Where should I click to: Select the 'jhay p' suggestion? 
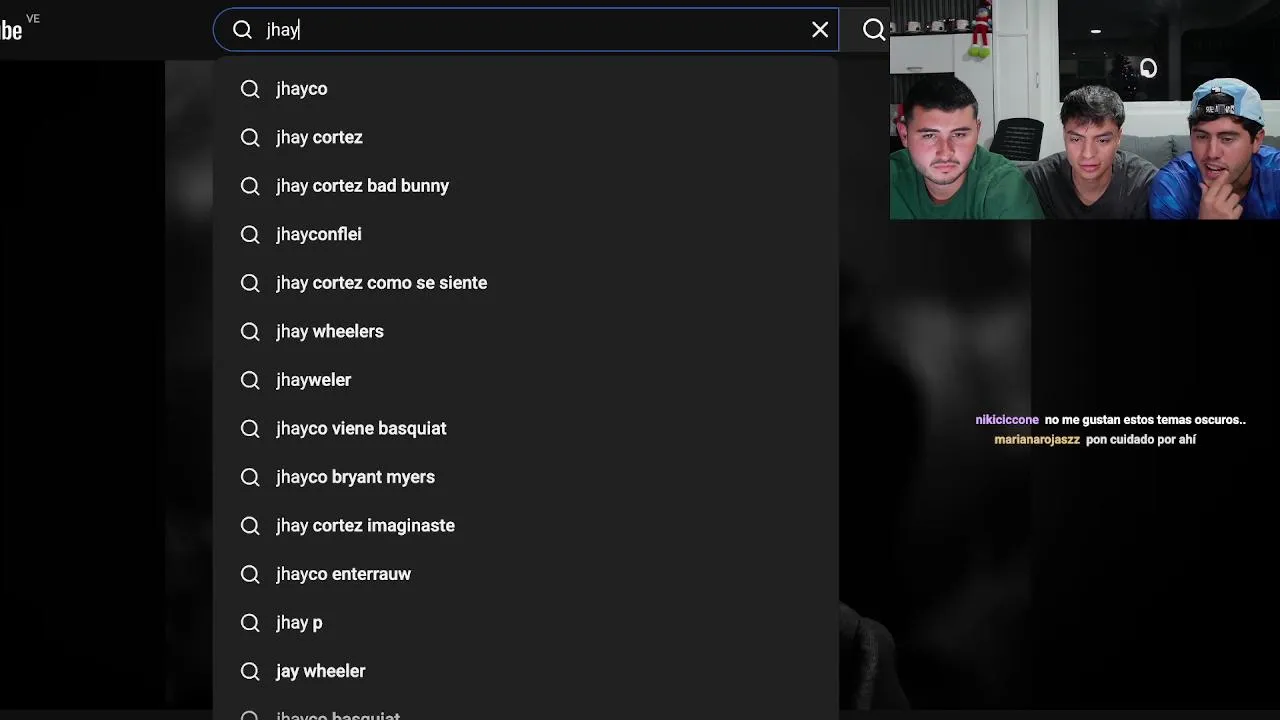tap(526, 622)
